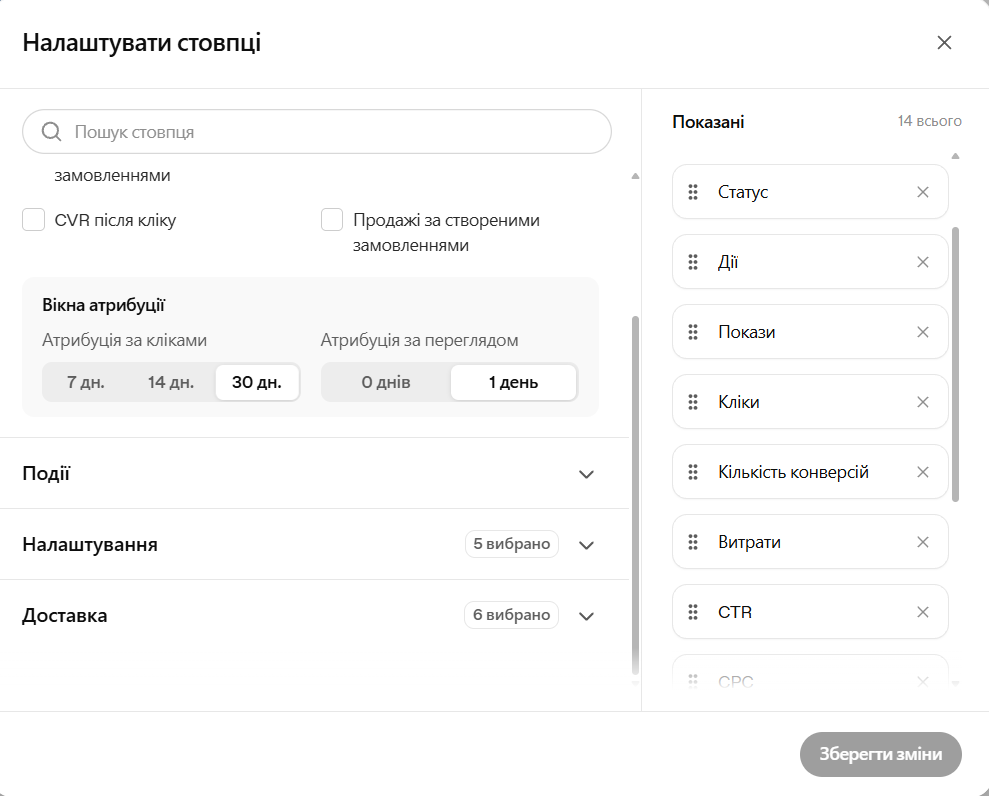Select 30 дн. click attribution window

[x=257, y=382]
